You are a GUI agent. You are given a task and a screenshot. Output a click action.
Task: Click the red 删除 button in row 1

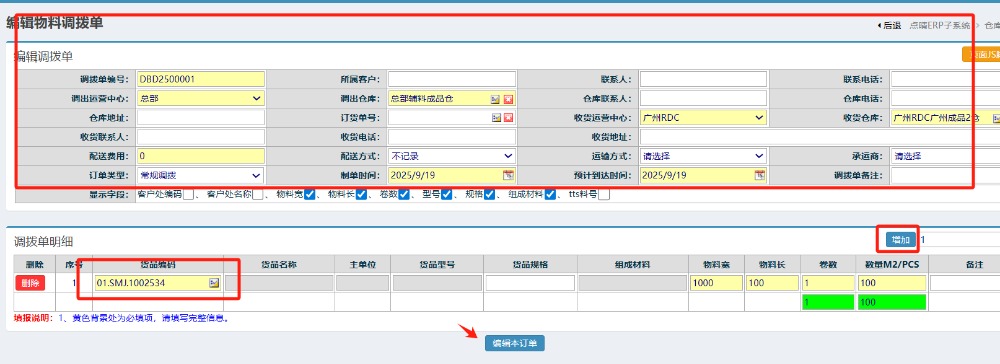(x=31, y=283)
